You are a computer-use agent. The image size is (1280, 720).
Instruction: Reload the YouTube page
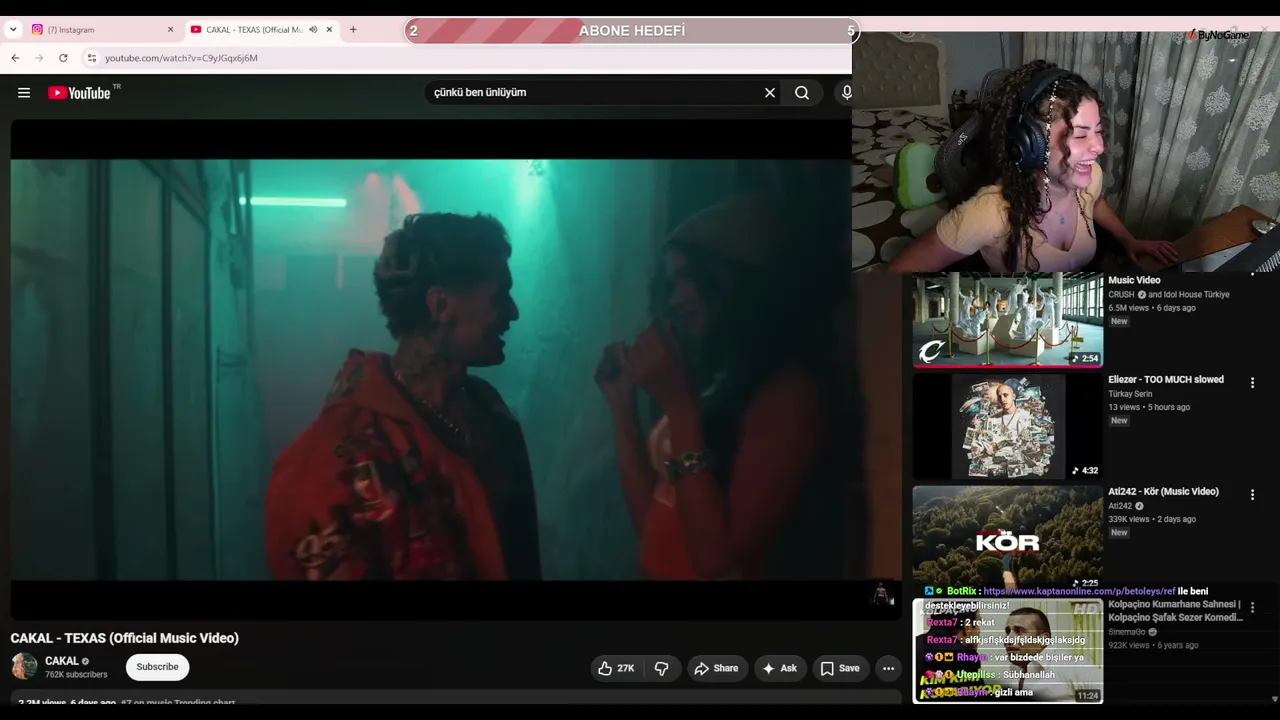click(63, 58)
